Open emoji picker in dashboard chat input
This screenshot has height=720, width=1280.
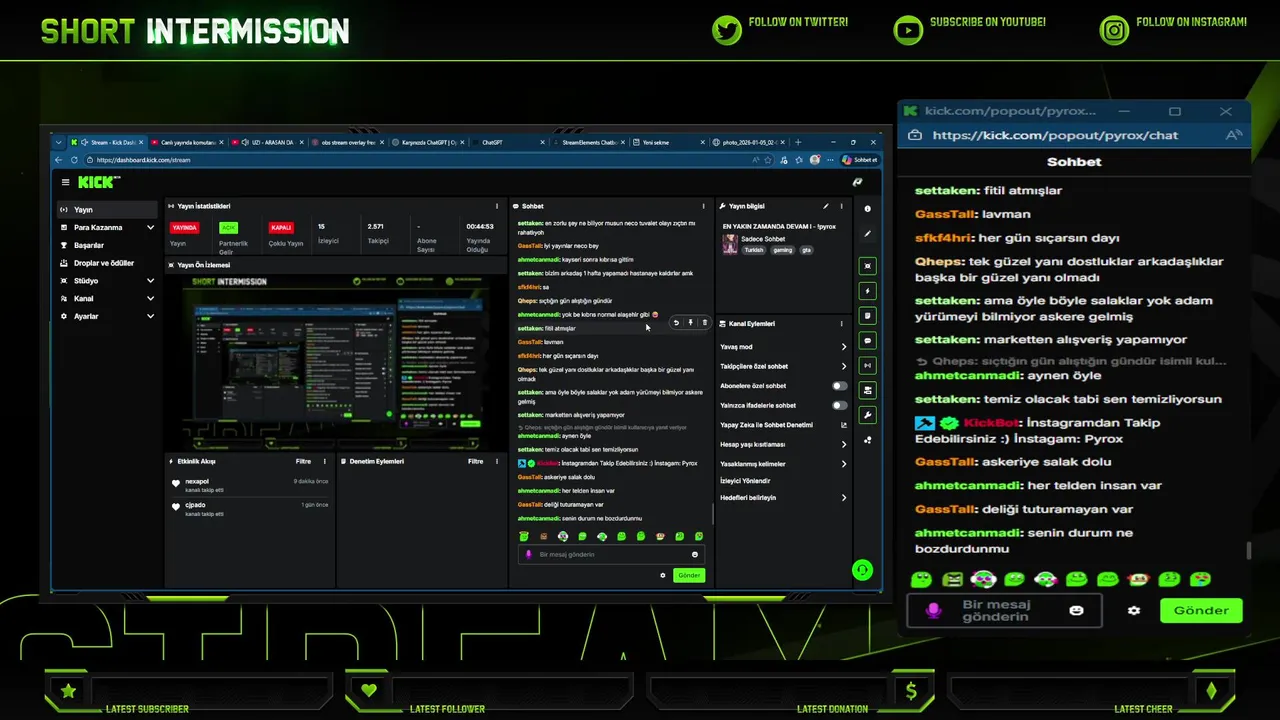point(695,554)
